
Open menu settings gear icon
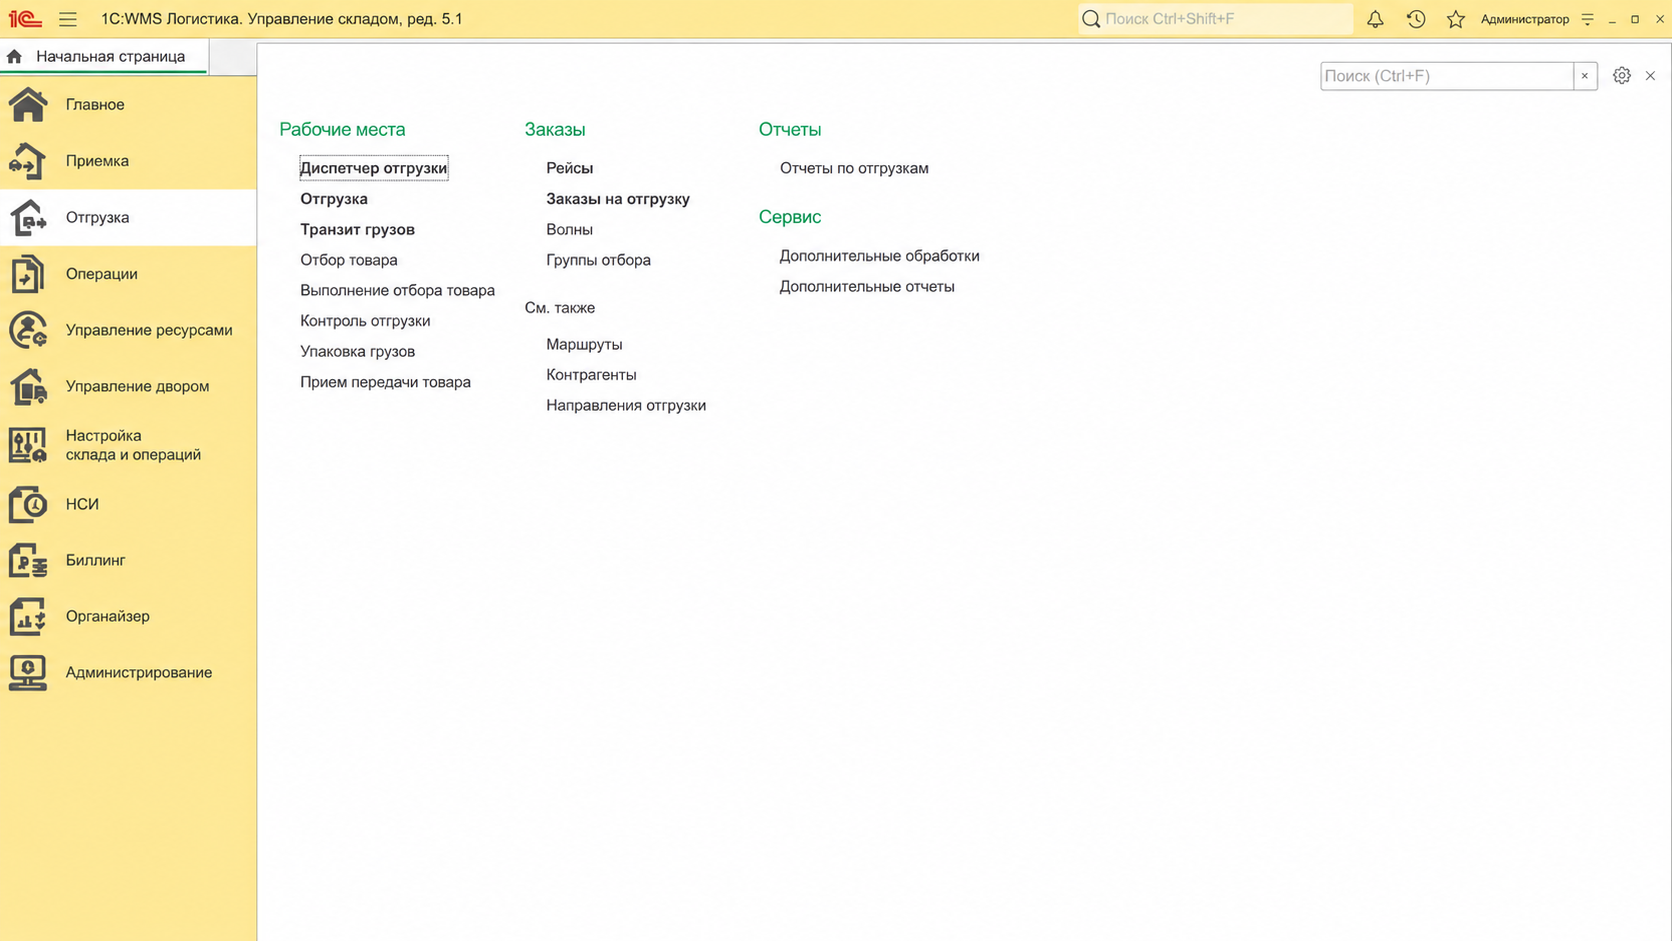pyautogui.click(x=1622, y=76)
